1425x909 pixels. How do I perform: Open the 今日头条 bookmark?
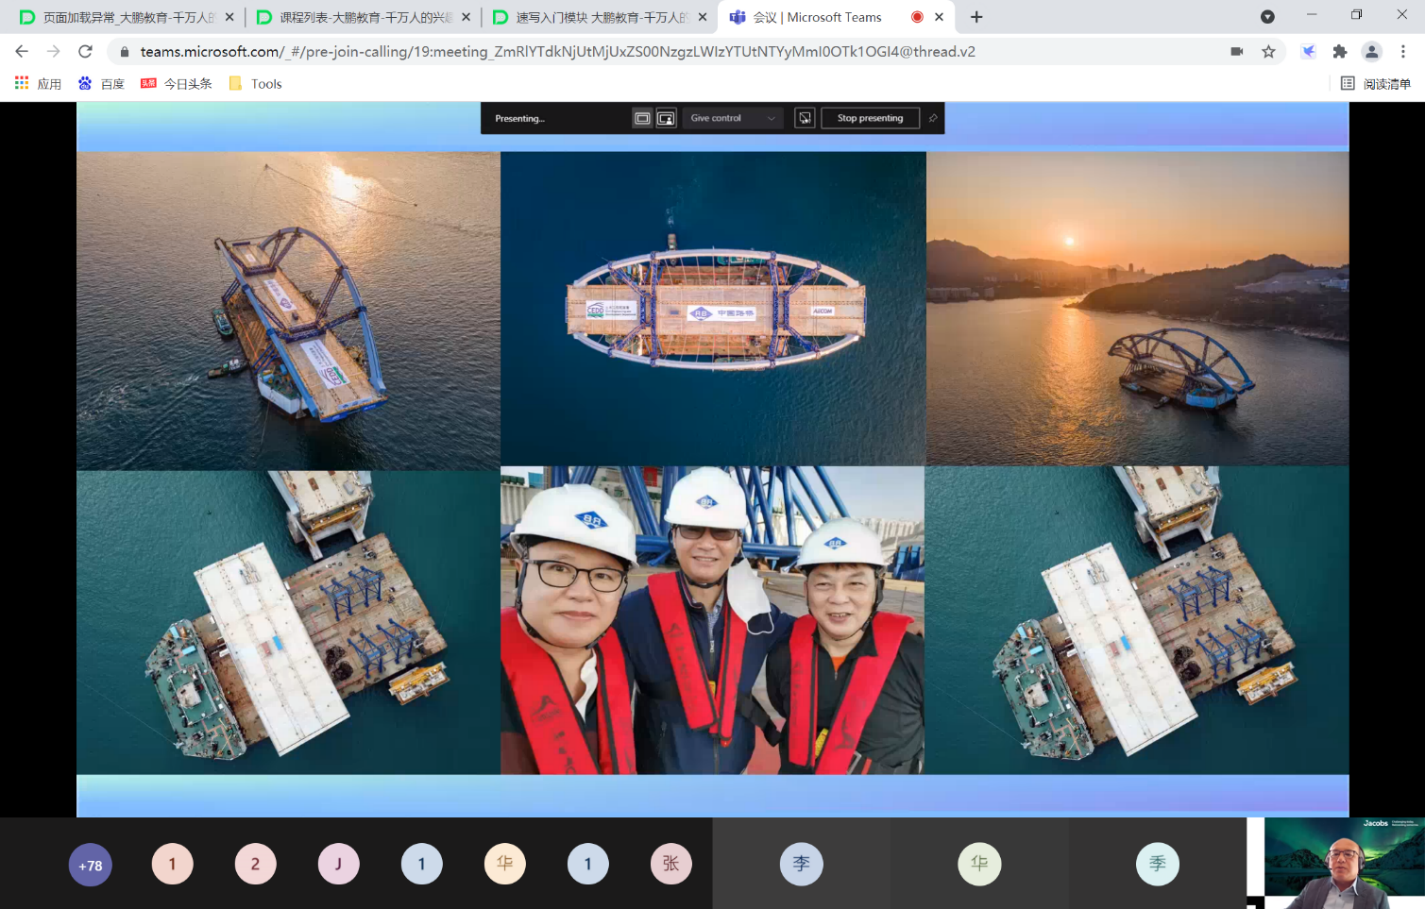[x=177, y=84]
